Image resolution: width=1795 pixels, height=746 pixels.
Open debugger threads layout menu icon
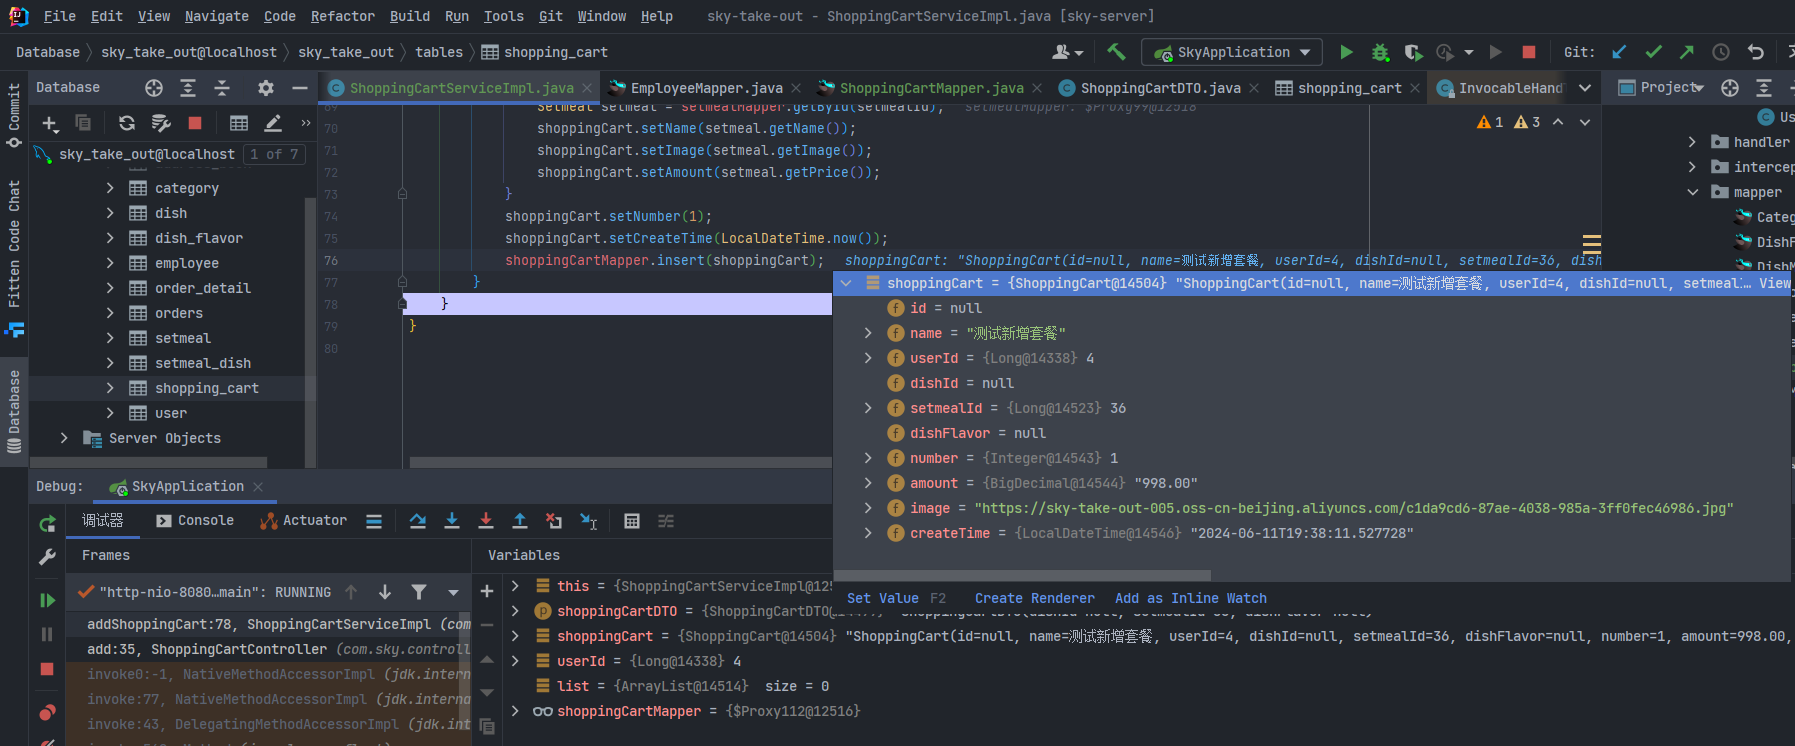(374, 521)
